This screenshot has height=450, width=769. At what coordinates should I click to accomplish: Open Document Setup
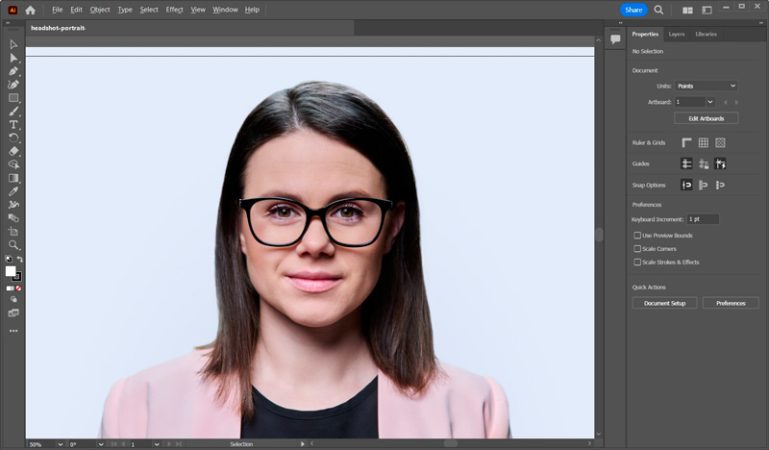(x=664, y=303)
